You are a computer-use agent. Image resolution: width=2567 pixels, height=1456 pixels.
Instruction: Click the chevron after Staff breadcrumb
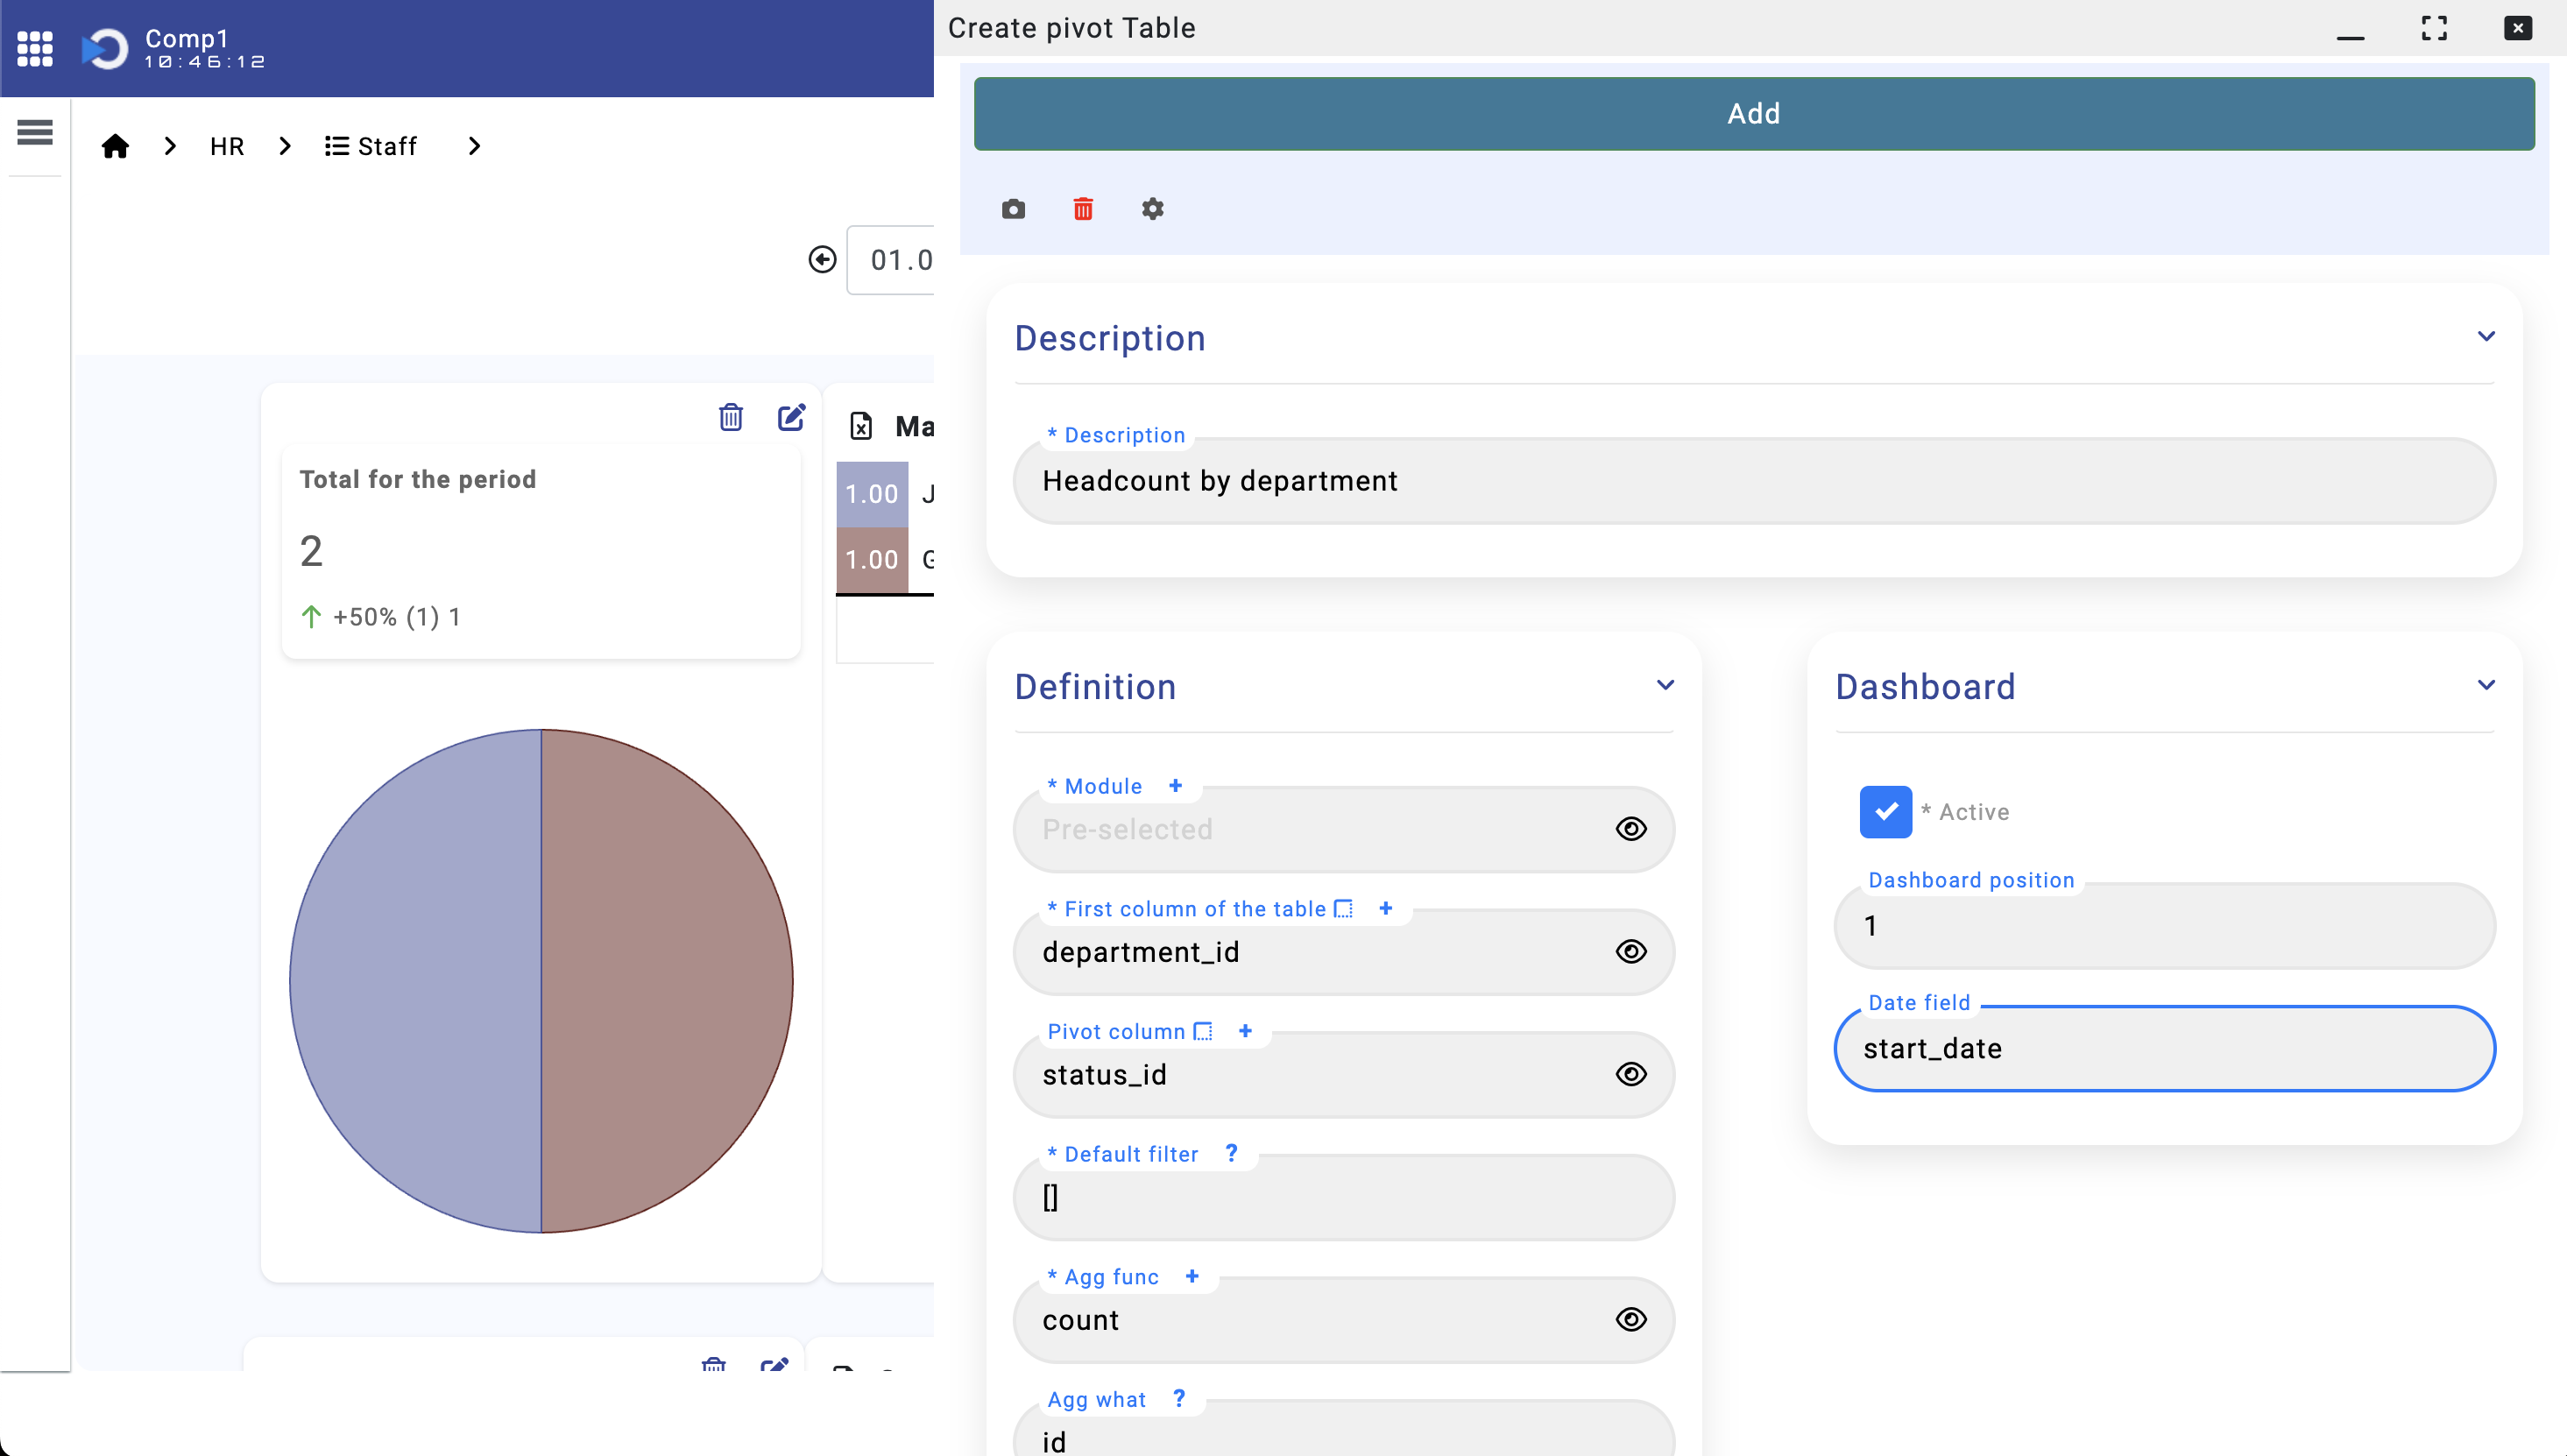(474, 147)
